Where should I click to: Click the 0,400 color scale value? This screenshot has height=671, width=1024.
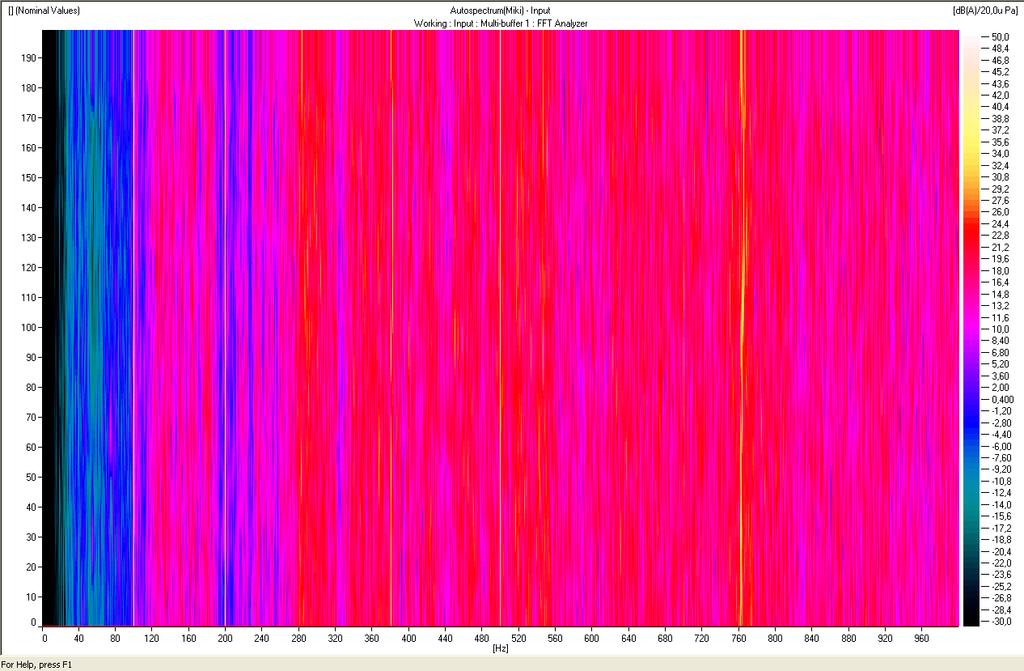click(1002, 399)
